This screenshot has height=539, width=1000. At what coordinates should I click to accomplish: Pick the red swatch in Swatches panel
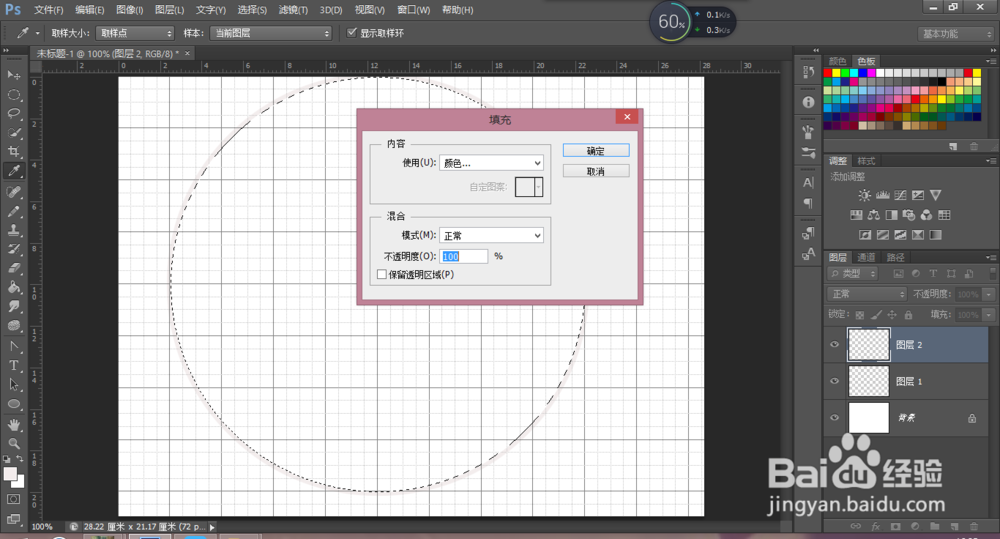click(x=828, y=73)
